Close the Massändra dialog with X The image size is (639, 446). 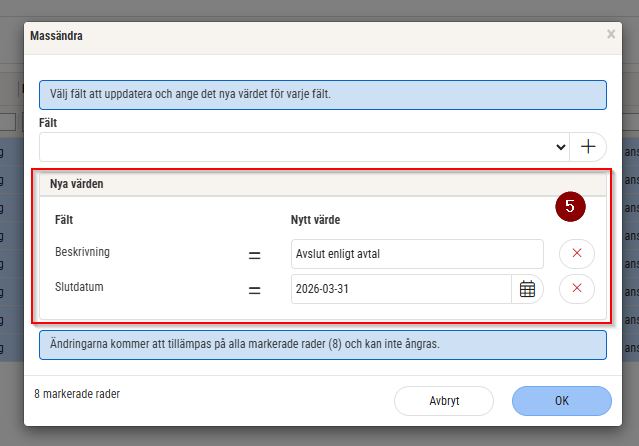coord(611,34)
